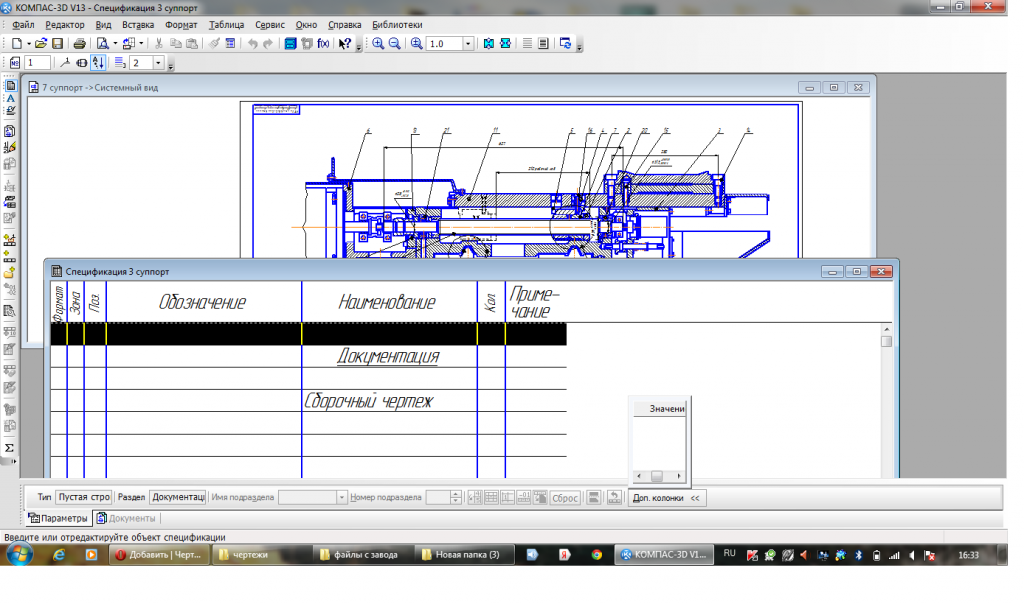Screen dimensions: 1024x604
Task: Open the Формат menu
Action: tap(181, 25)
